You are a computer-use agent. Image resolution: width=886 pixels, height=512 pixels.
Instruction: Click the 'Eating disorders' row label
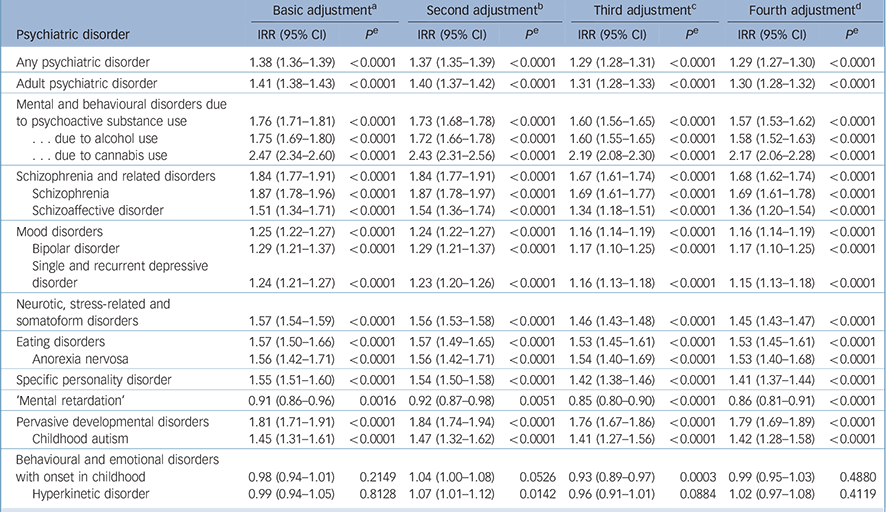coord(61,342)
